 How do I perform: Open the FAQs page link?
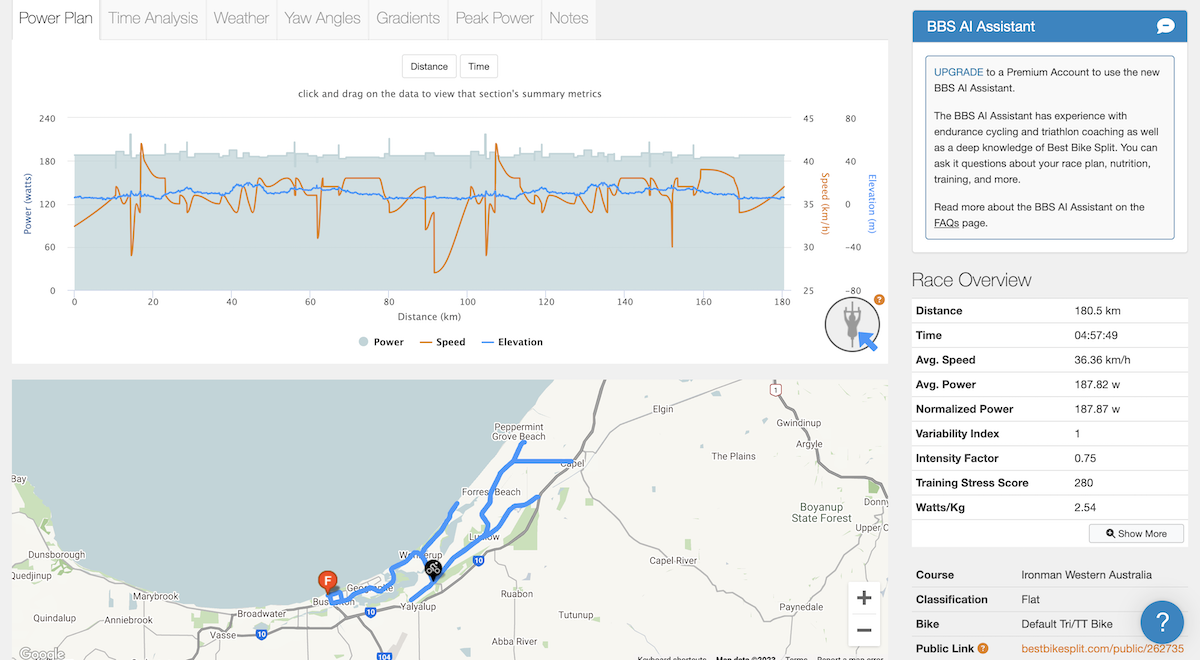pyautogui.click(x=947, y=223)
